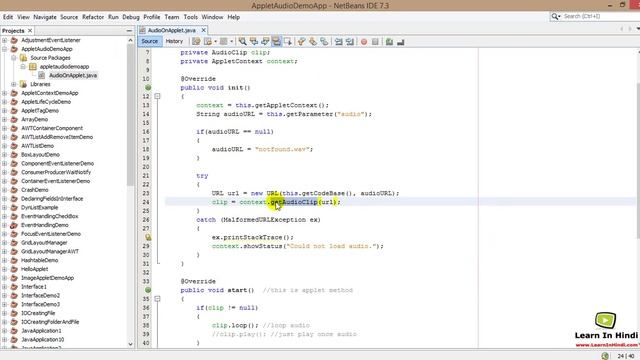Select the JavaApplication10 project
The width and height of the screenshot is (640, 360).
(42, 340)
